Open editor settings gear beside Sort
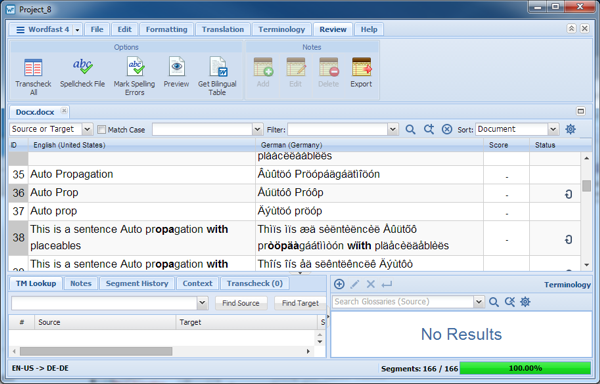600x384 pixels. point(571,129)
